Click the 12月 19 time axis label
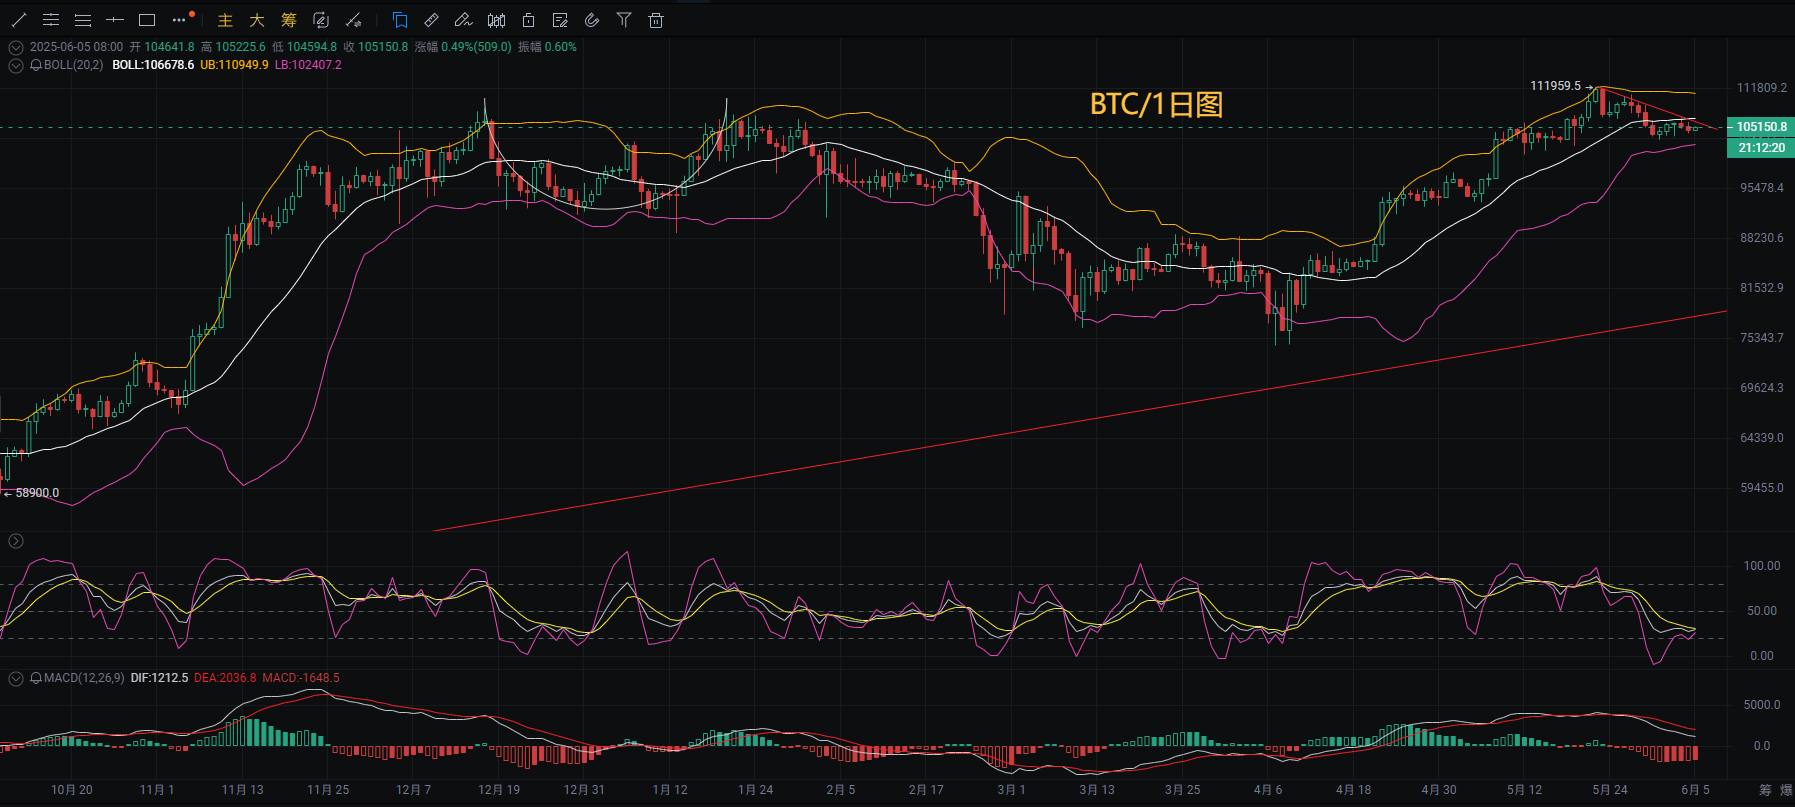The height and width of the screenshot is (807, 1795). (499, 790)
